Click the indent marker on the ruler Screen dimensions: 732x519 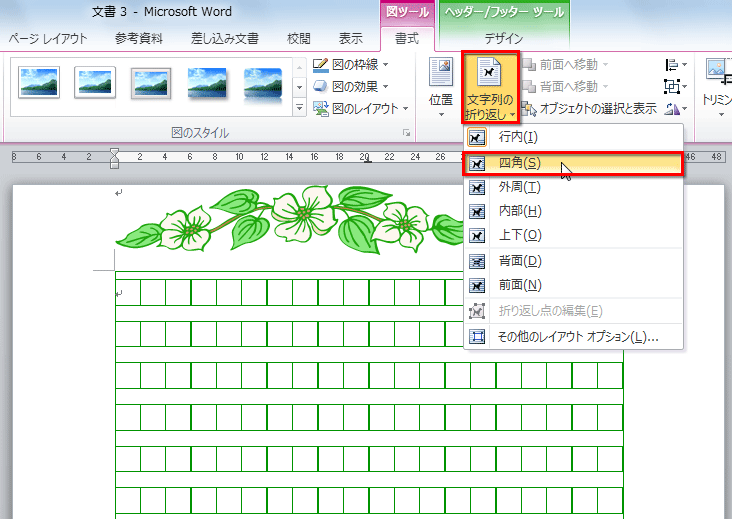(114, 158)
